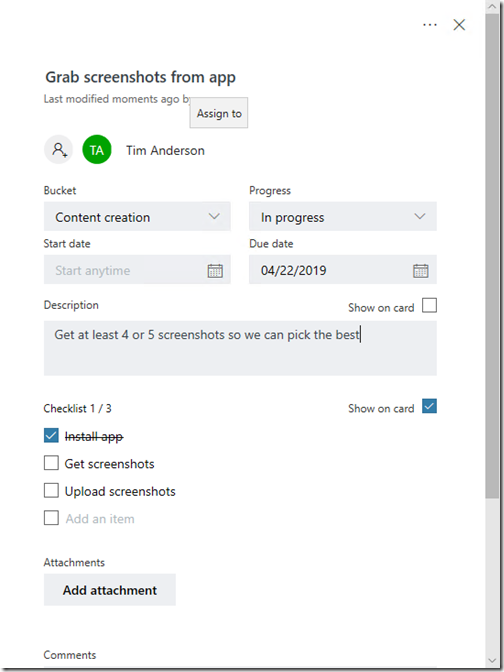Click the scrollbar up arrow
The image size is (504, 672).
[x=492, y=6]
